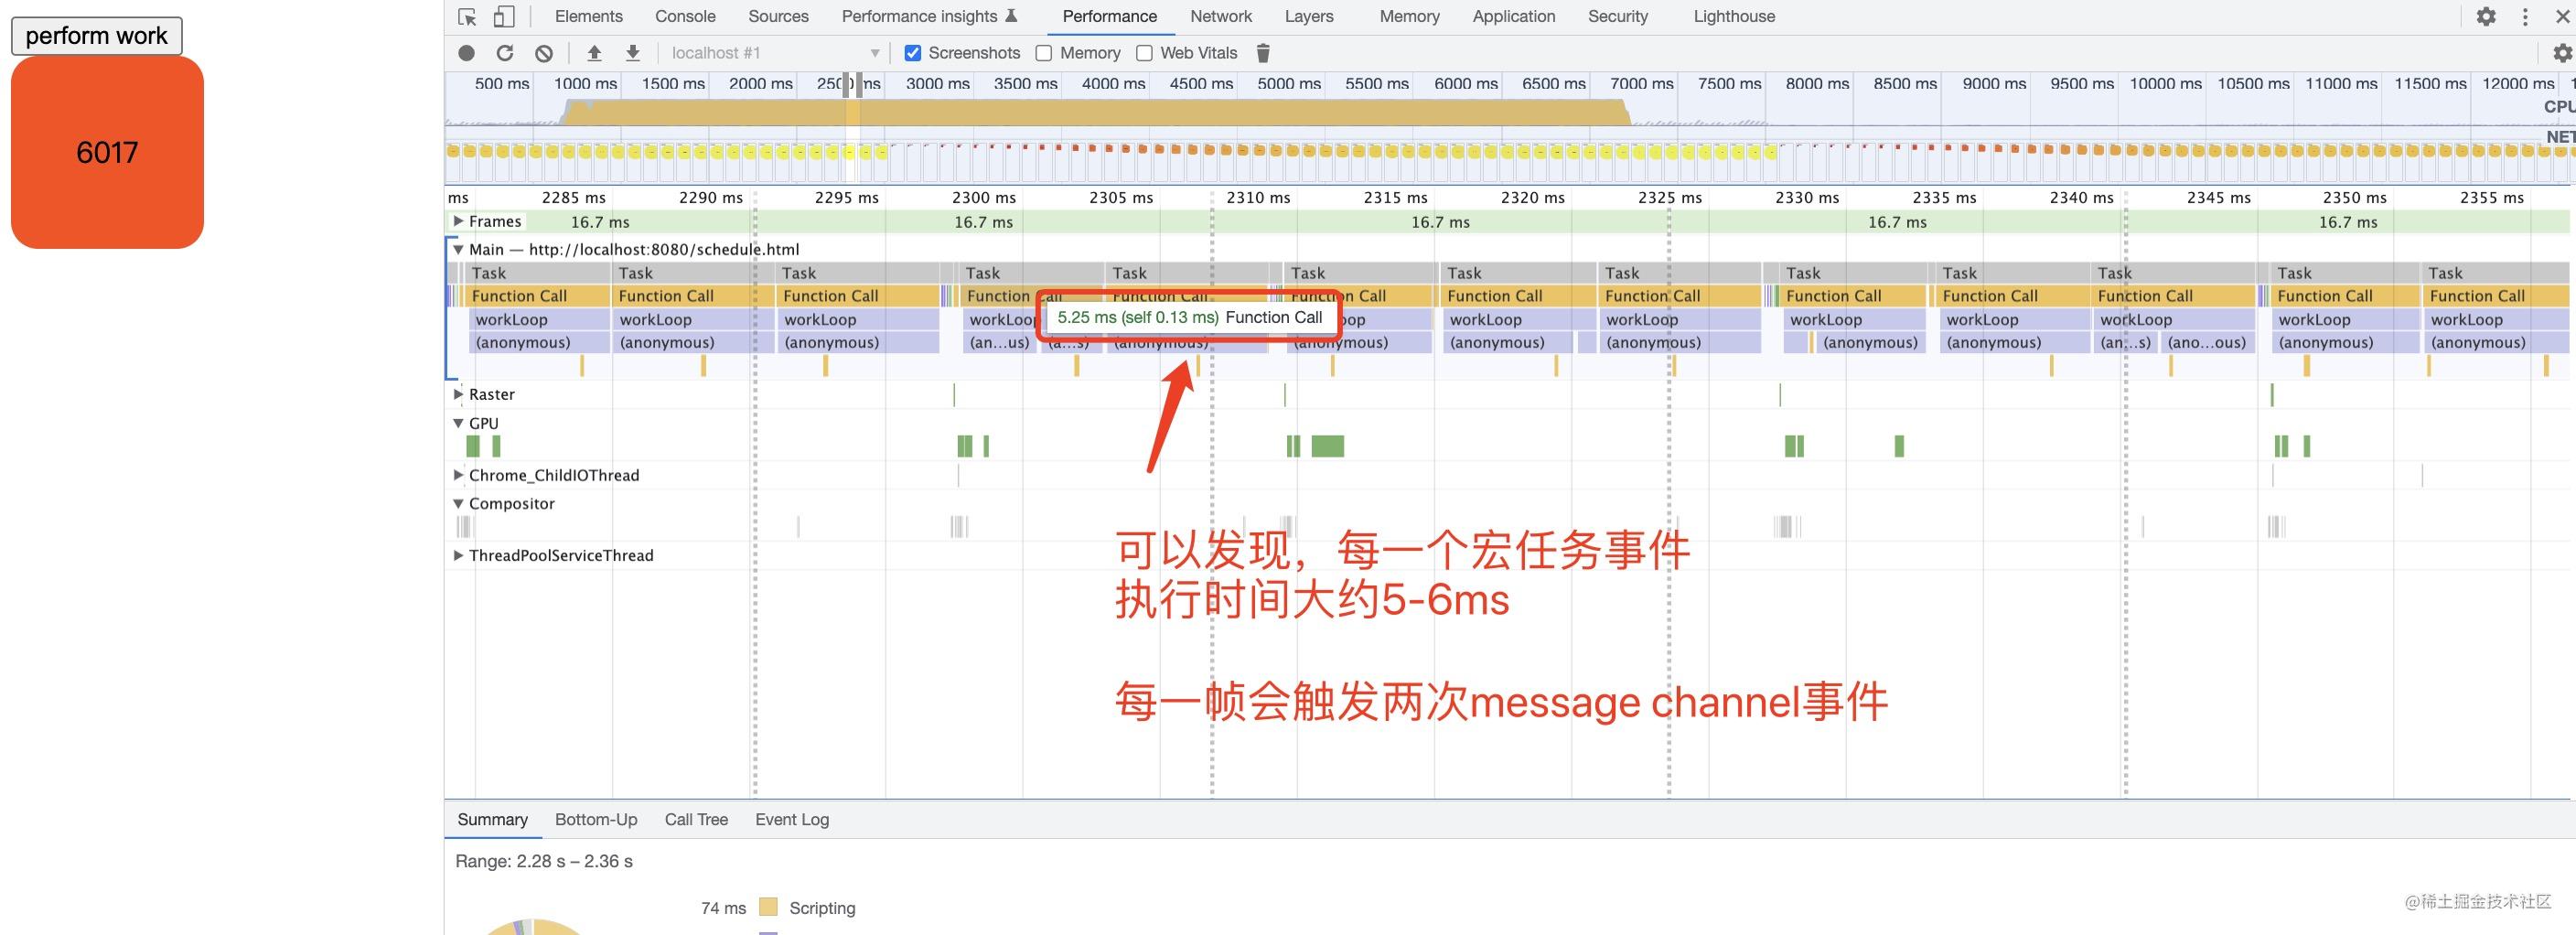This screenshot has width=2576, height=935.
Task: Click the Scripting legend color swatch
Action: 768,907
